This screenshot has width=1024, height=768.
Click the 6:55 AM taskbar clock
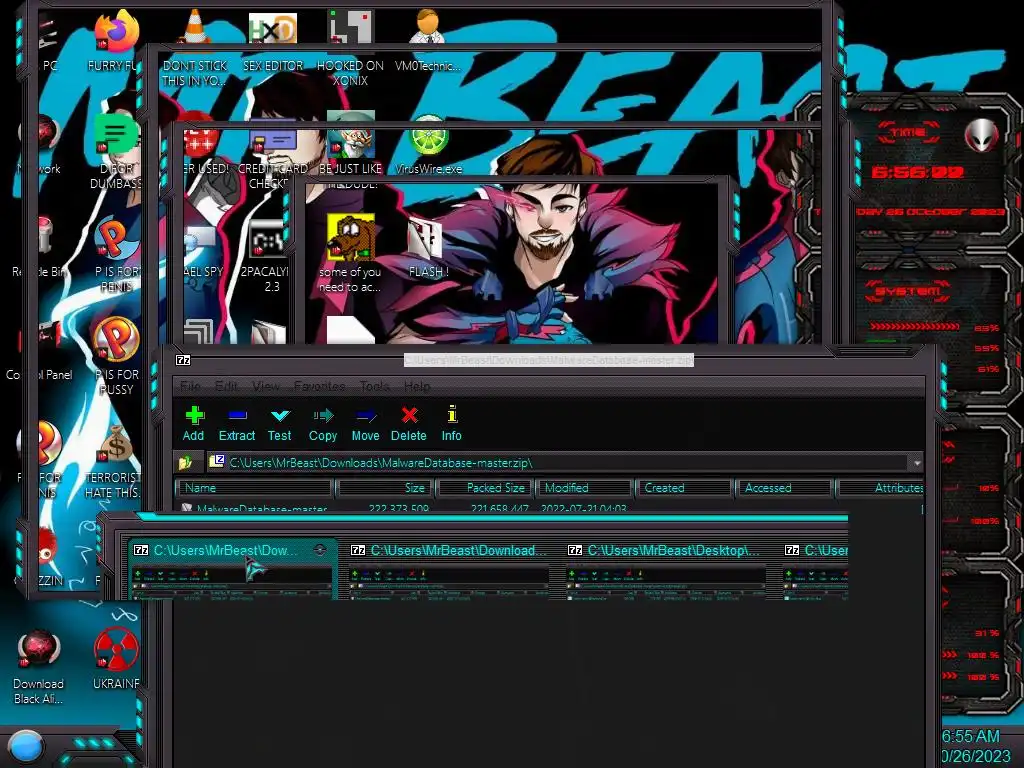pyautogui.click(x=970, y=737)
